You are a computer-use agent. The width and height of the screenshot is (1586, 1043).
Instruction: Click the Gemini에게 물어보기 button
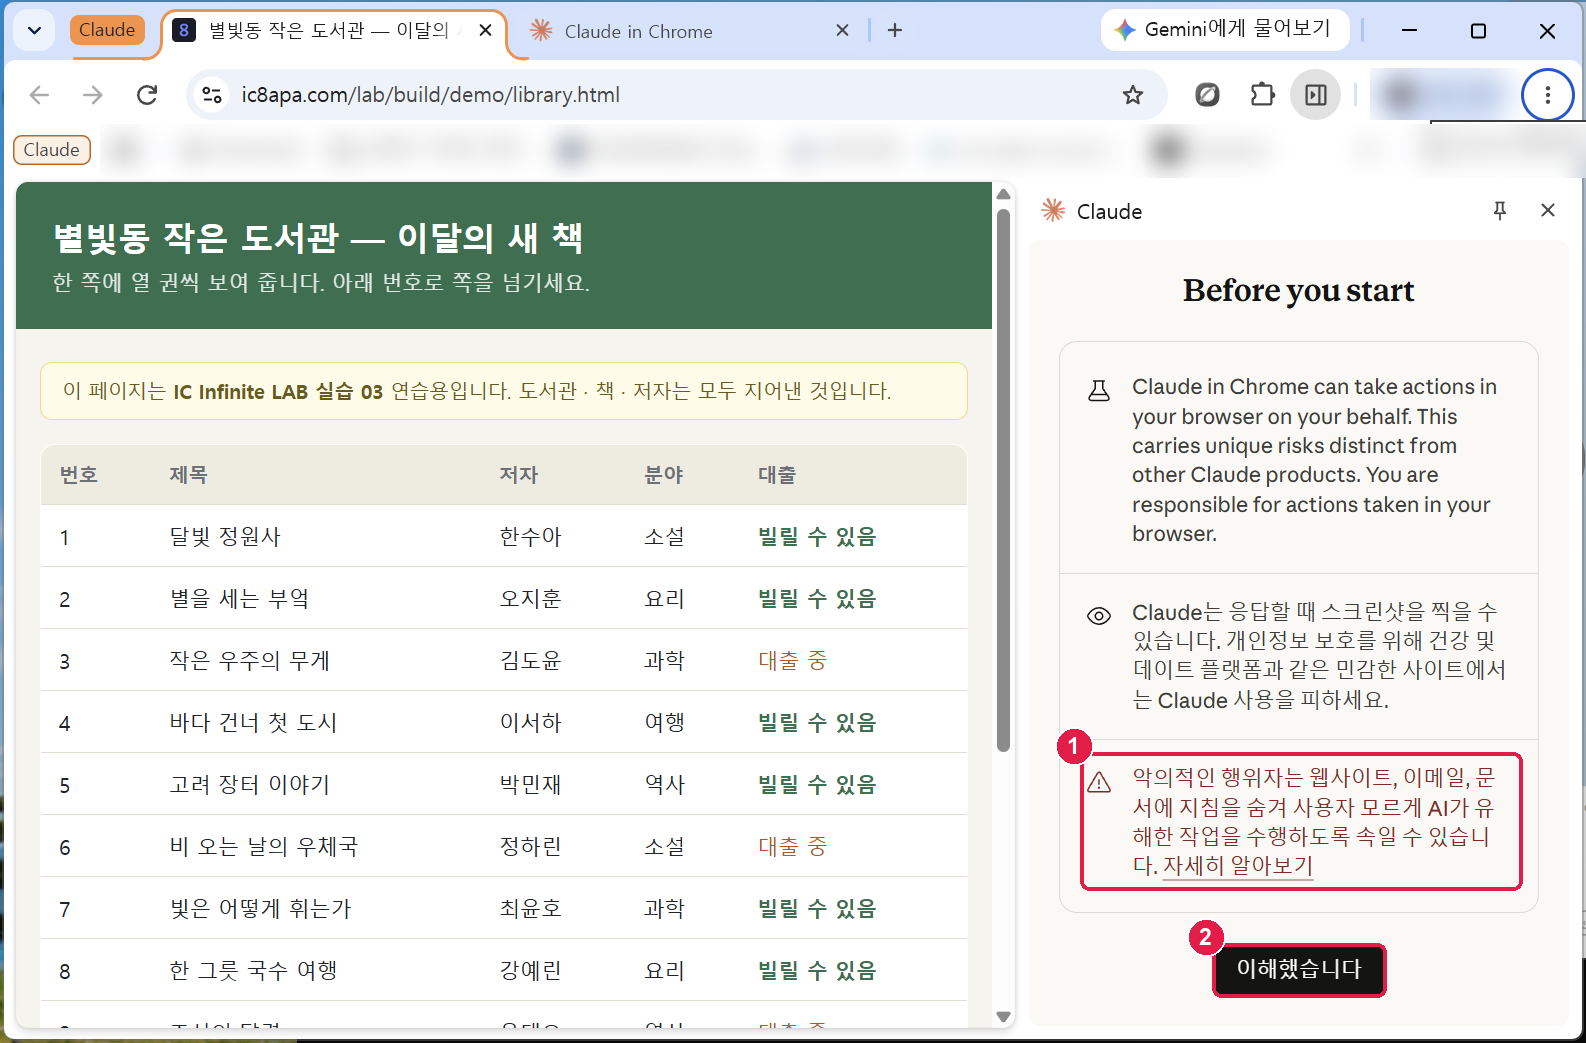point(1225,29)
